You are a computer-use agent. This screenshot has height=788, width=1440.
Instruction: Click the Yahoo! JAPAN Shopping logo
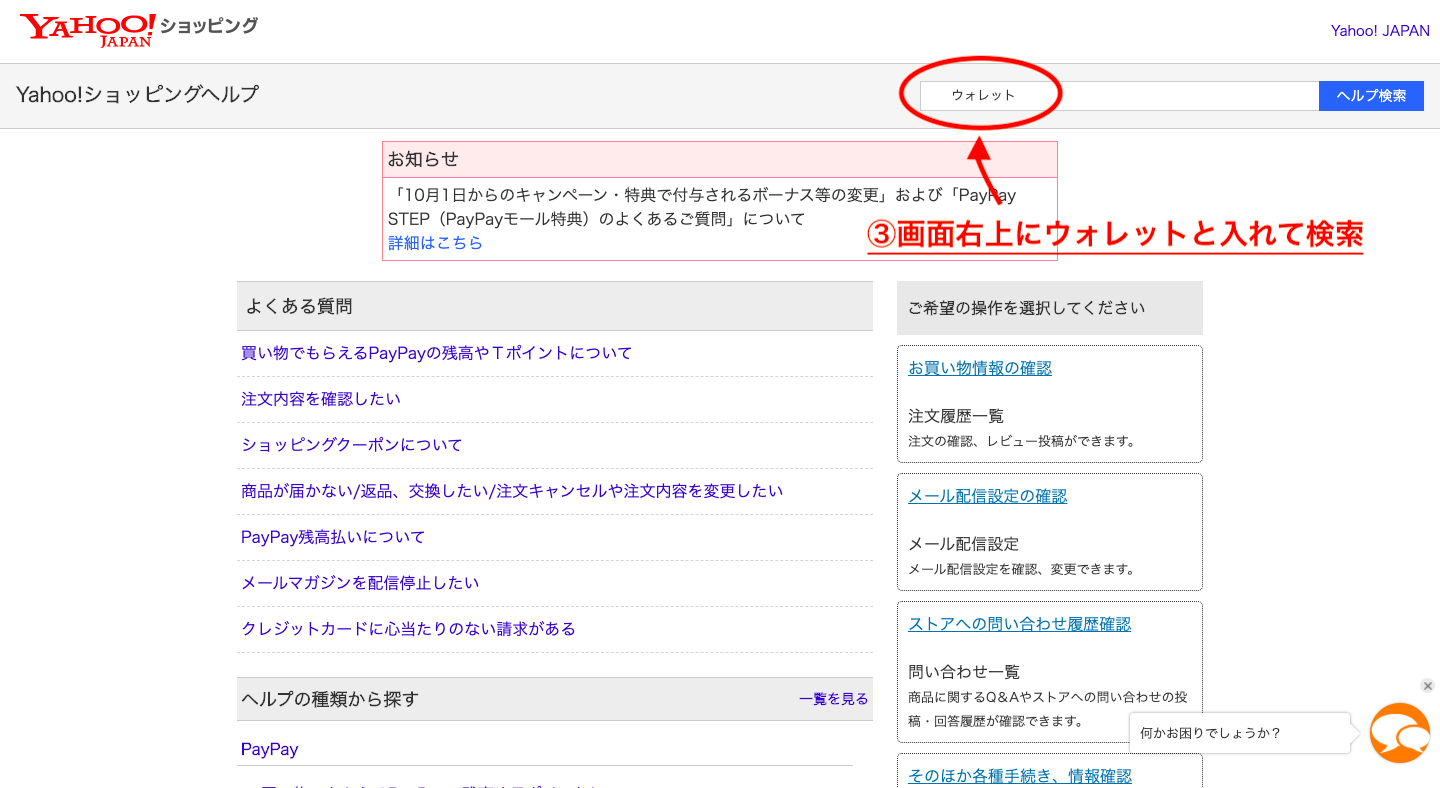click(138, 30)
